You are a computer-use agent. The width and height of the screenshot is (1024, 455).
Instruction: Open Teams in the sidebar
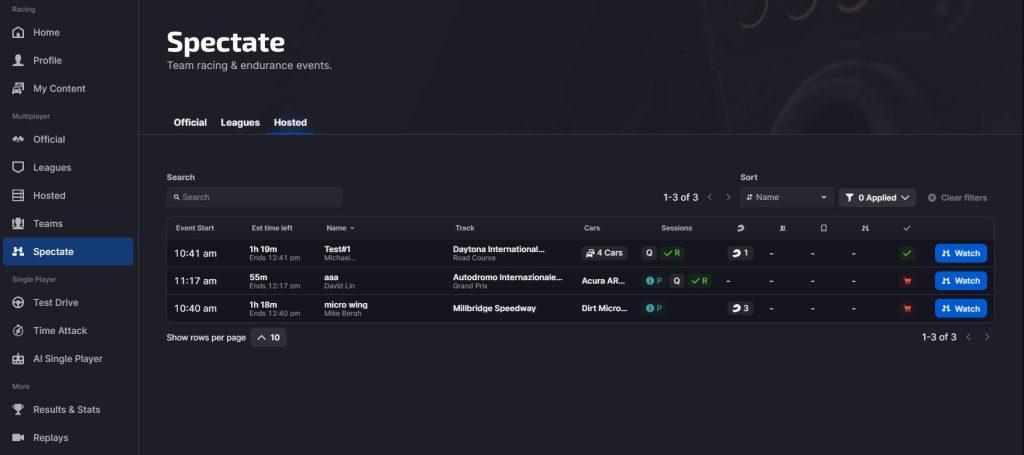pyautogui.click(x=47, y=223)
